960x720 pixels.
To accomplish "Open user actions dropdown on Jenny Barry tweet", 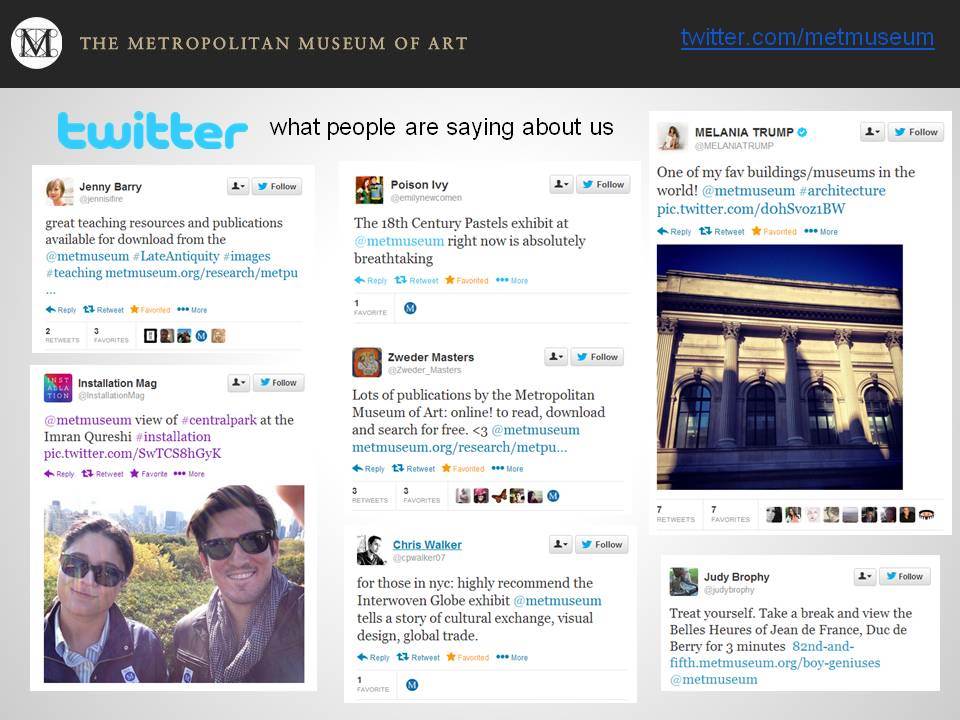I will (x=238, y=186).
